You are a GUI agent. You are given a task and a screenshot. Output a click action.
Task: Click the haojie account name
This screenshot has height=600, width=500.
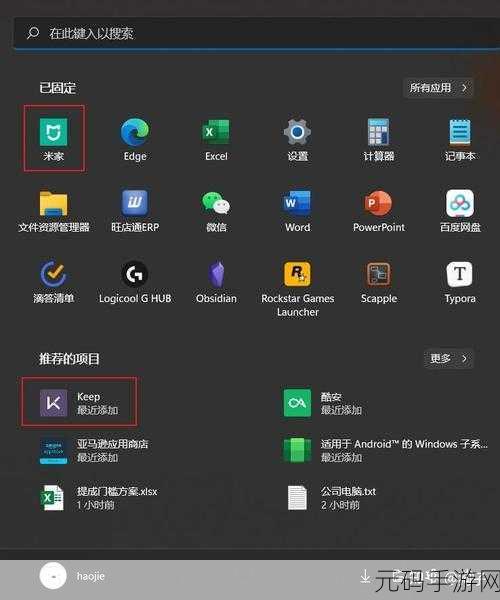click(x=91, y=576)
